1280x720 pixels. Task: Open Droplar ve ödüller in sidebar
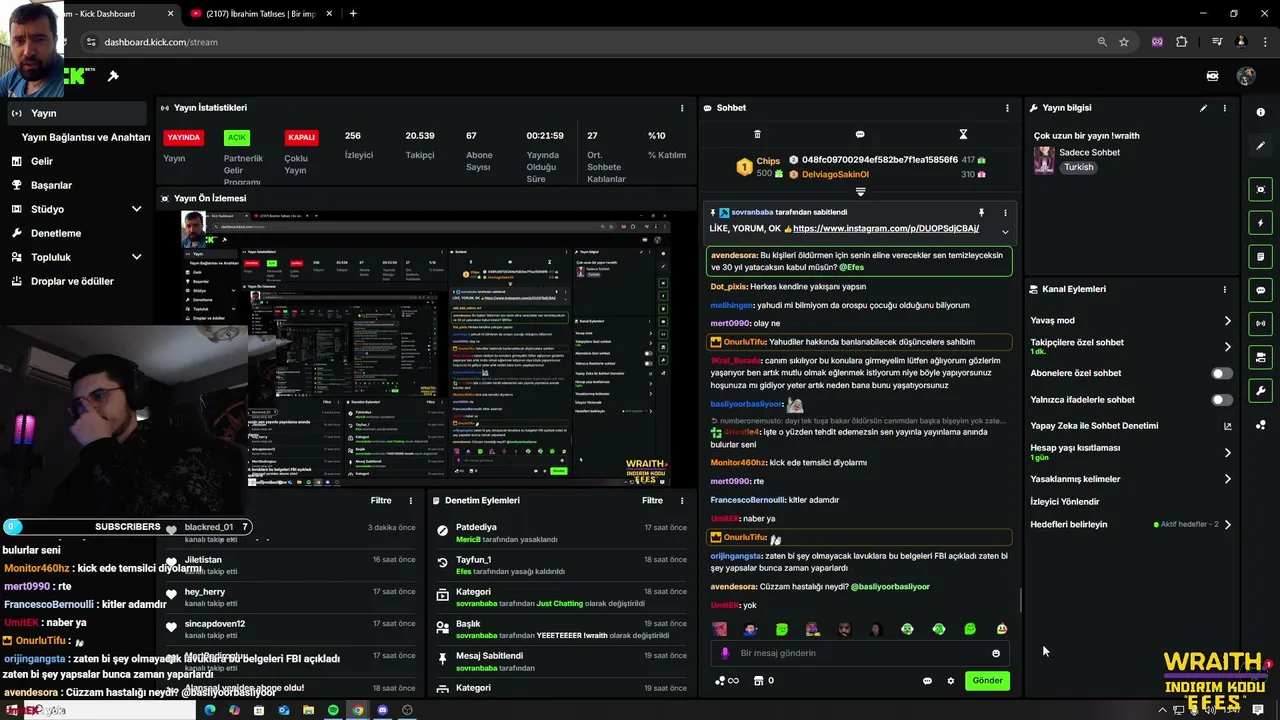coord(72,281)
